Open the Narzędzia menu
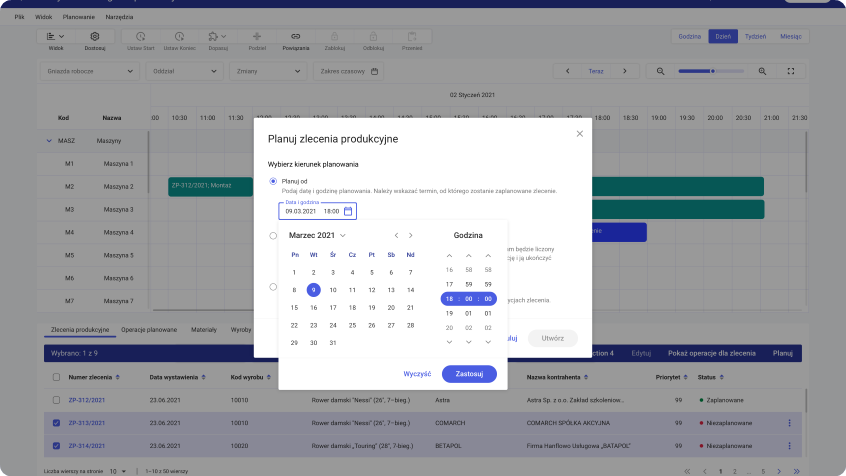This screenshot has height=476, width=846. coord(119,17)
